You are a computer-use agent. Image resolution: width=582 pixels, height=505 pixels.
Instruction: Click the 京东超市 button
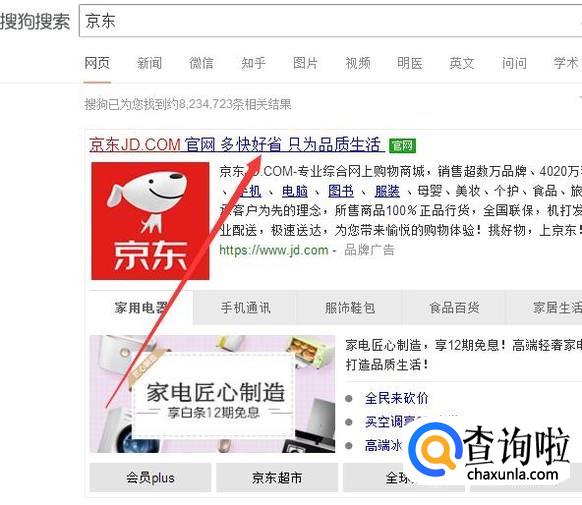277,478
